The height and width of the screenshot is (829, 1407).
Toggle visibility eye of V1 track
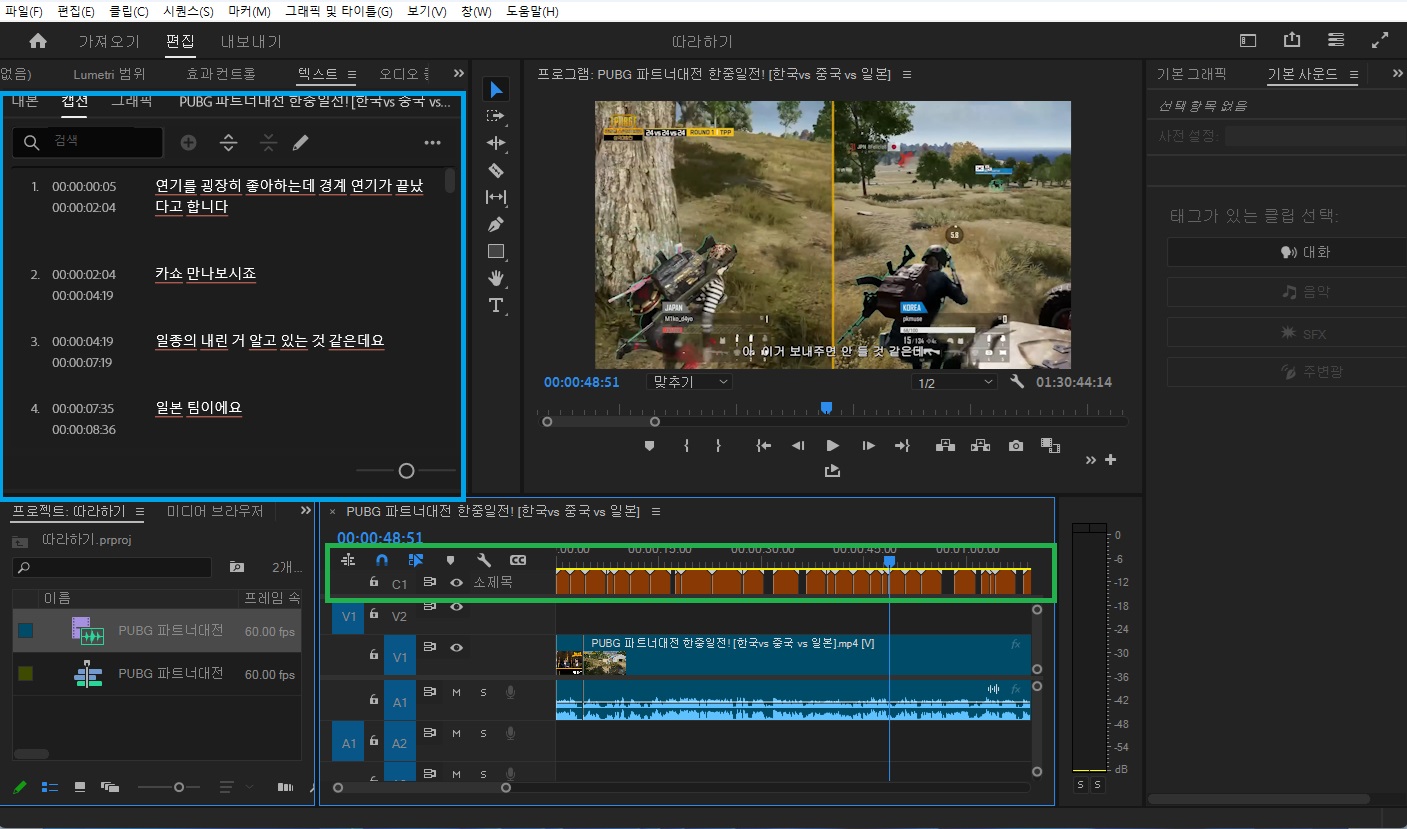click(456, 648)
